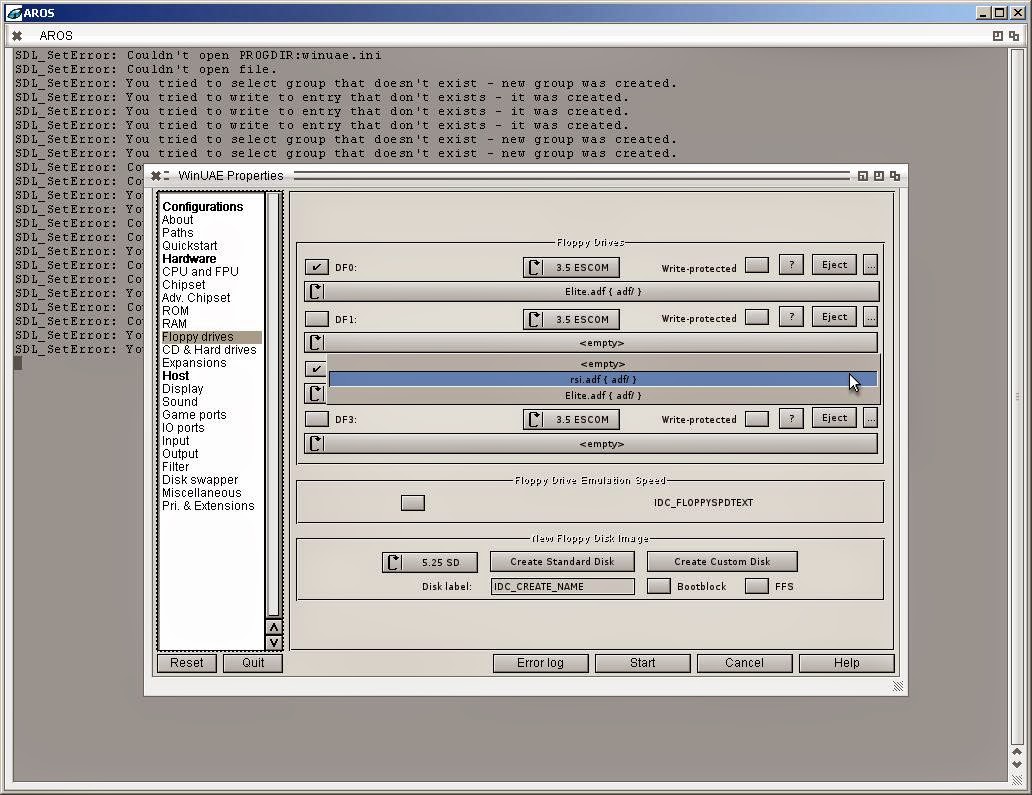Open DF3 drive type 3.5 ESCOM dropdown

point(571,419)
